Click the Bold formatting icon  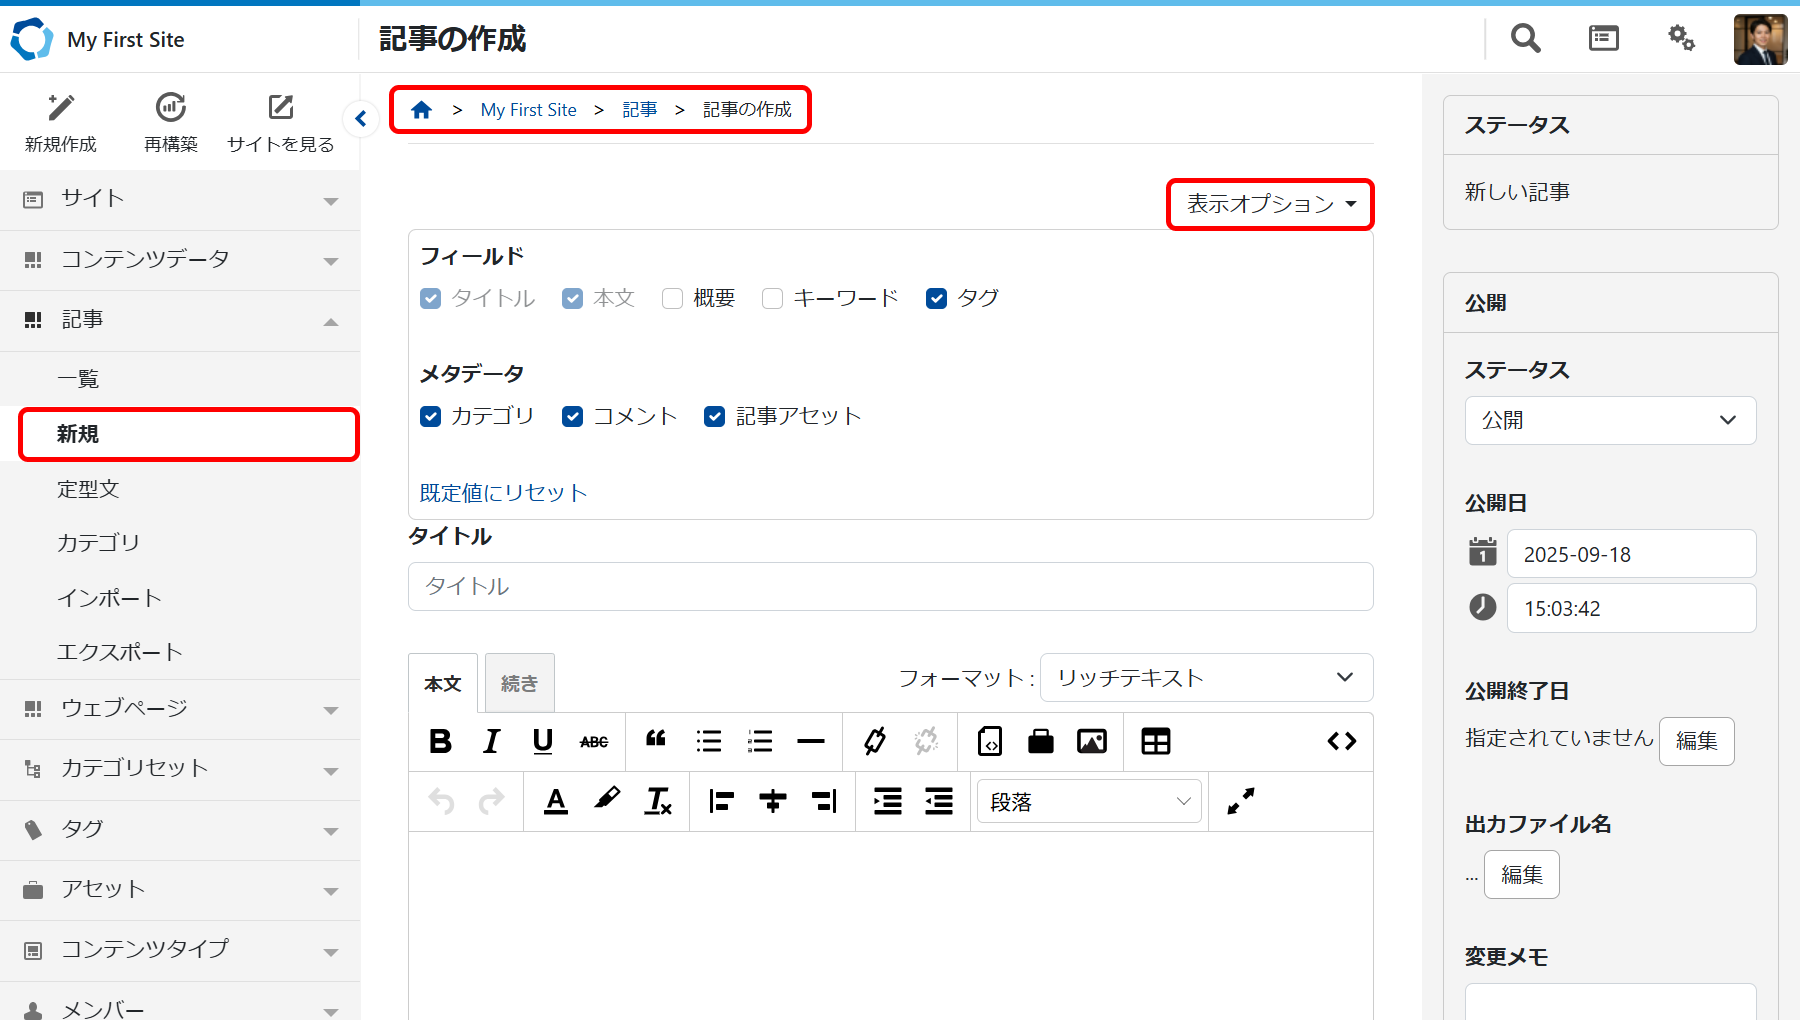coord(440,741)
